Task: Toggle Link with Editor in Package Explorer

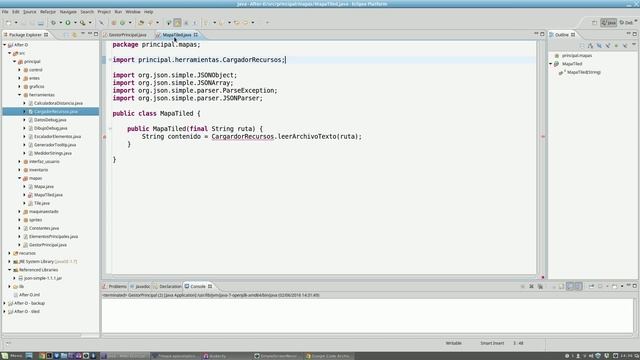Action: [x=74, y=35]
